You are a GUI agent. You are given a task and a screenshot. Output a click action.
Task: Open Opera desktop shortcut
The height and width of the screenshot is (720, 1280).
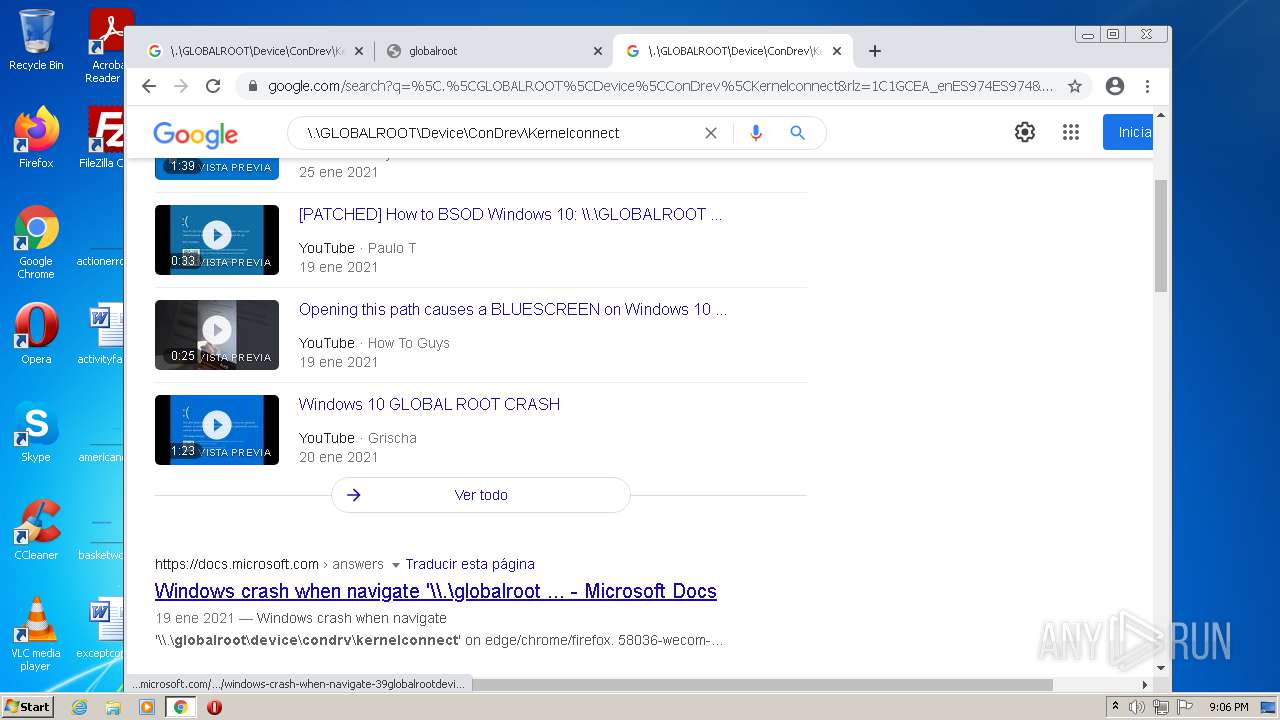36,334
